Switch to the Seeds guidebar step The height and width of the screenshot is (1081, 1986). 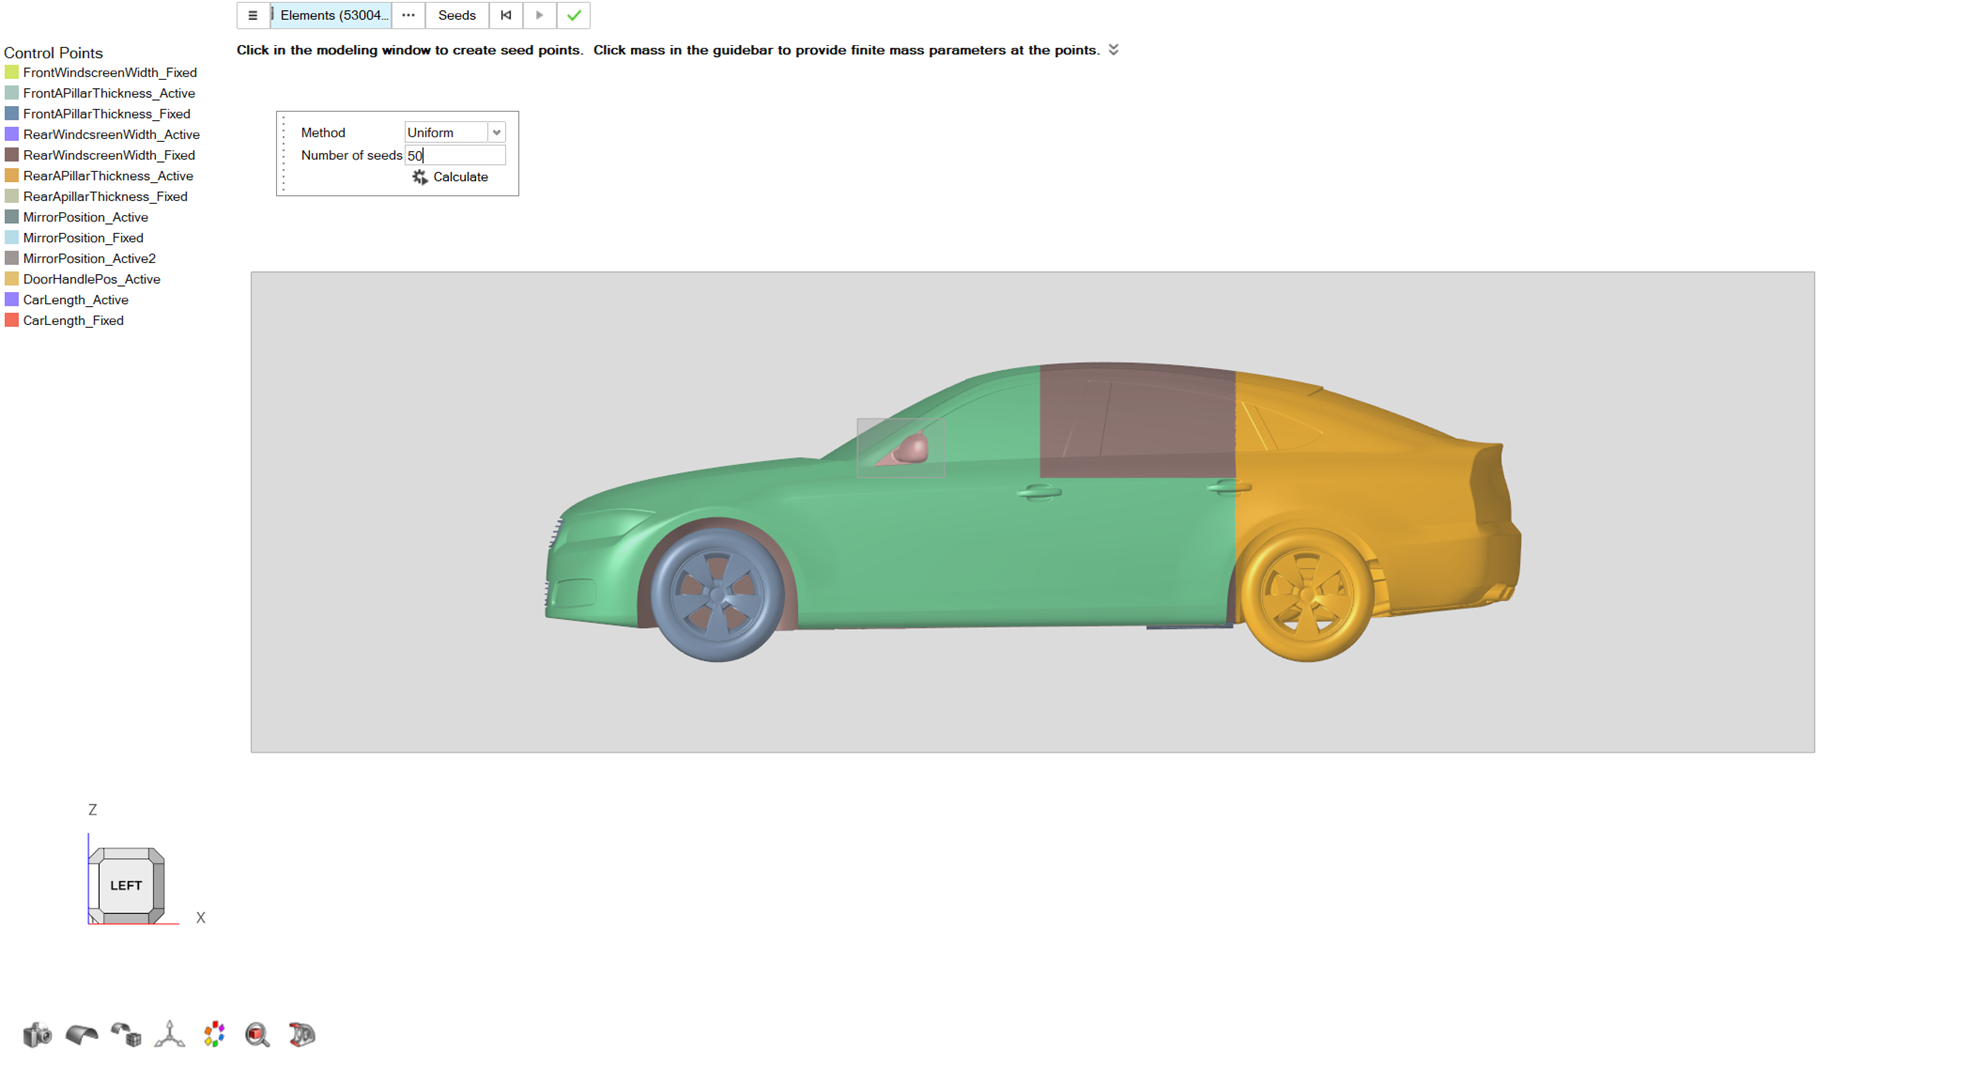coord(457,15)
